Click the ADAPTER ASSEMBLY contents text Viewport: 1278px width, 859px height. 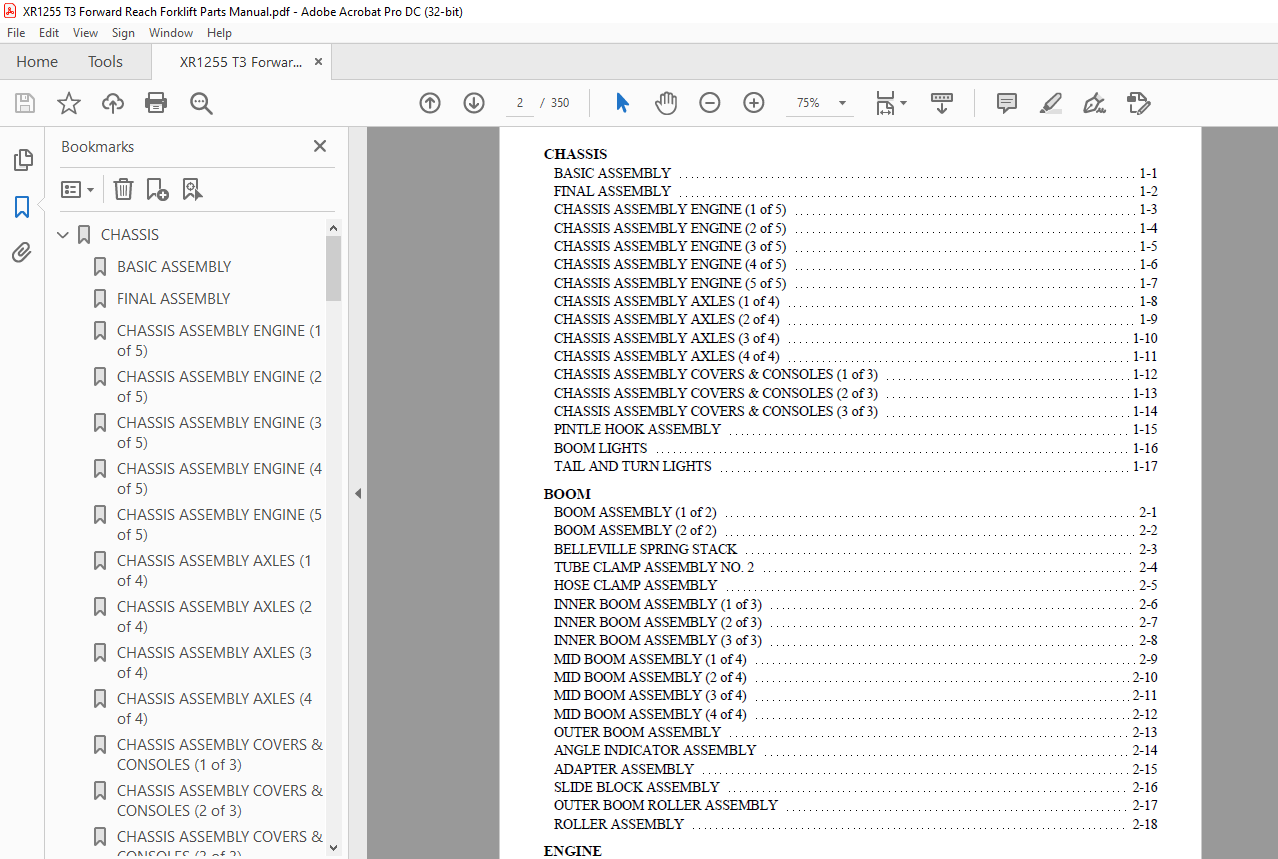point(624,769)
